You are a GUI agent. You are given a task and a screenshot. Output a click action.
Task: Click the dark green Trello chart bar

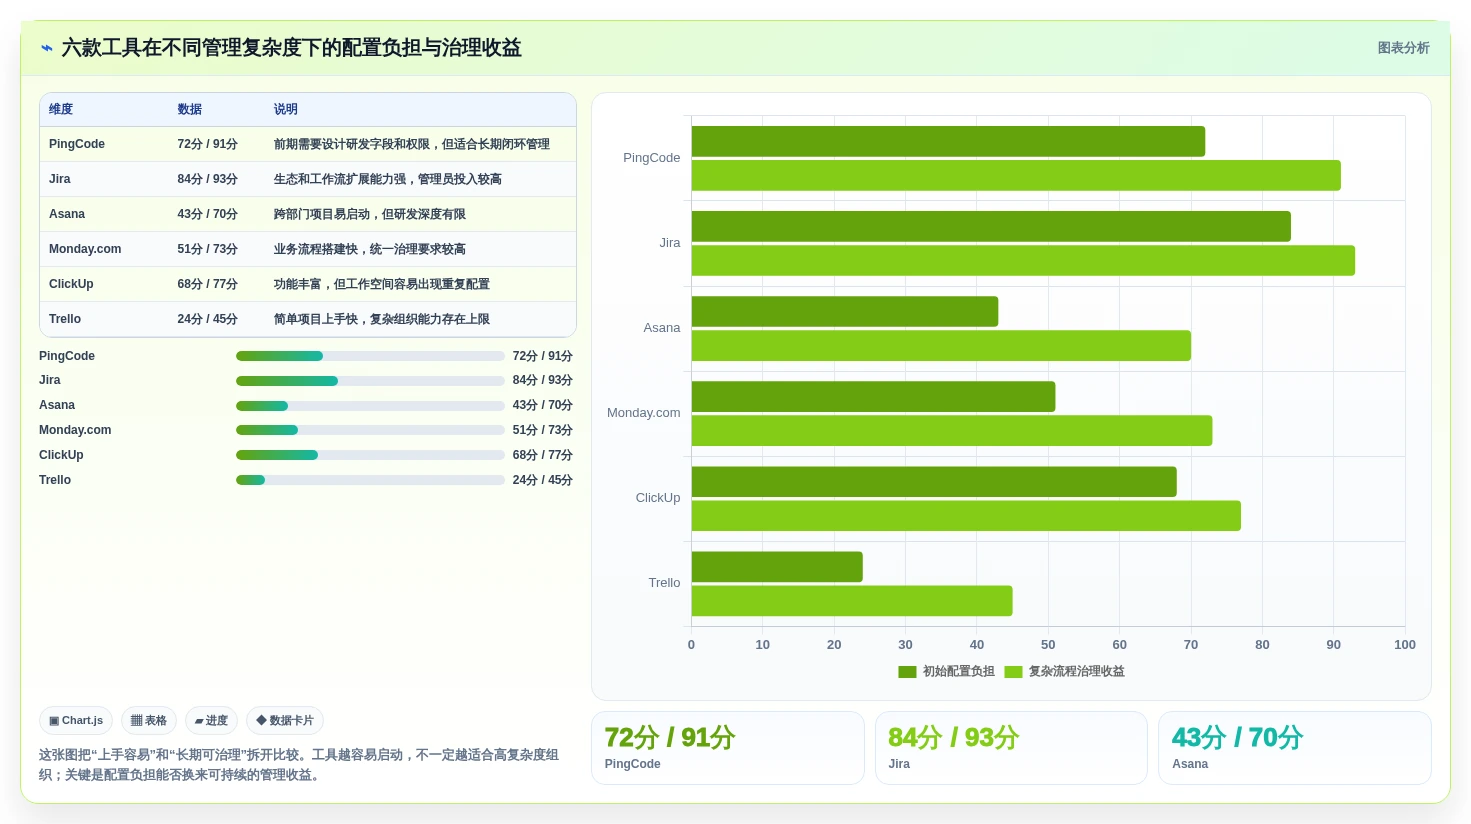pos(777,566)
